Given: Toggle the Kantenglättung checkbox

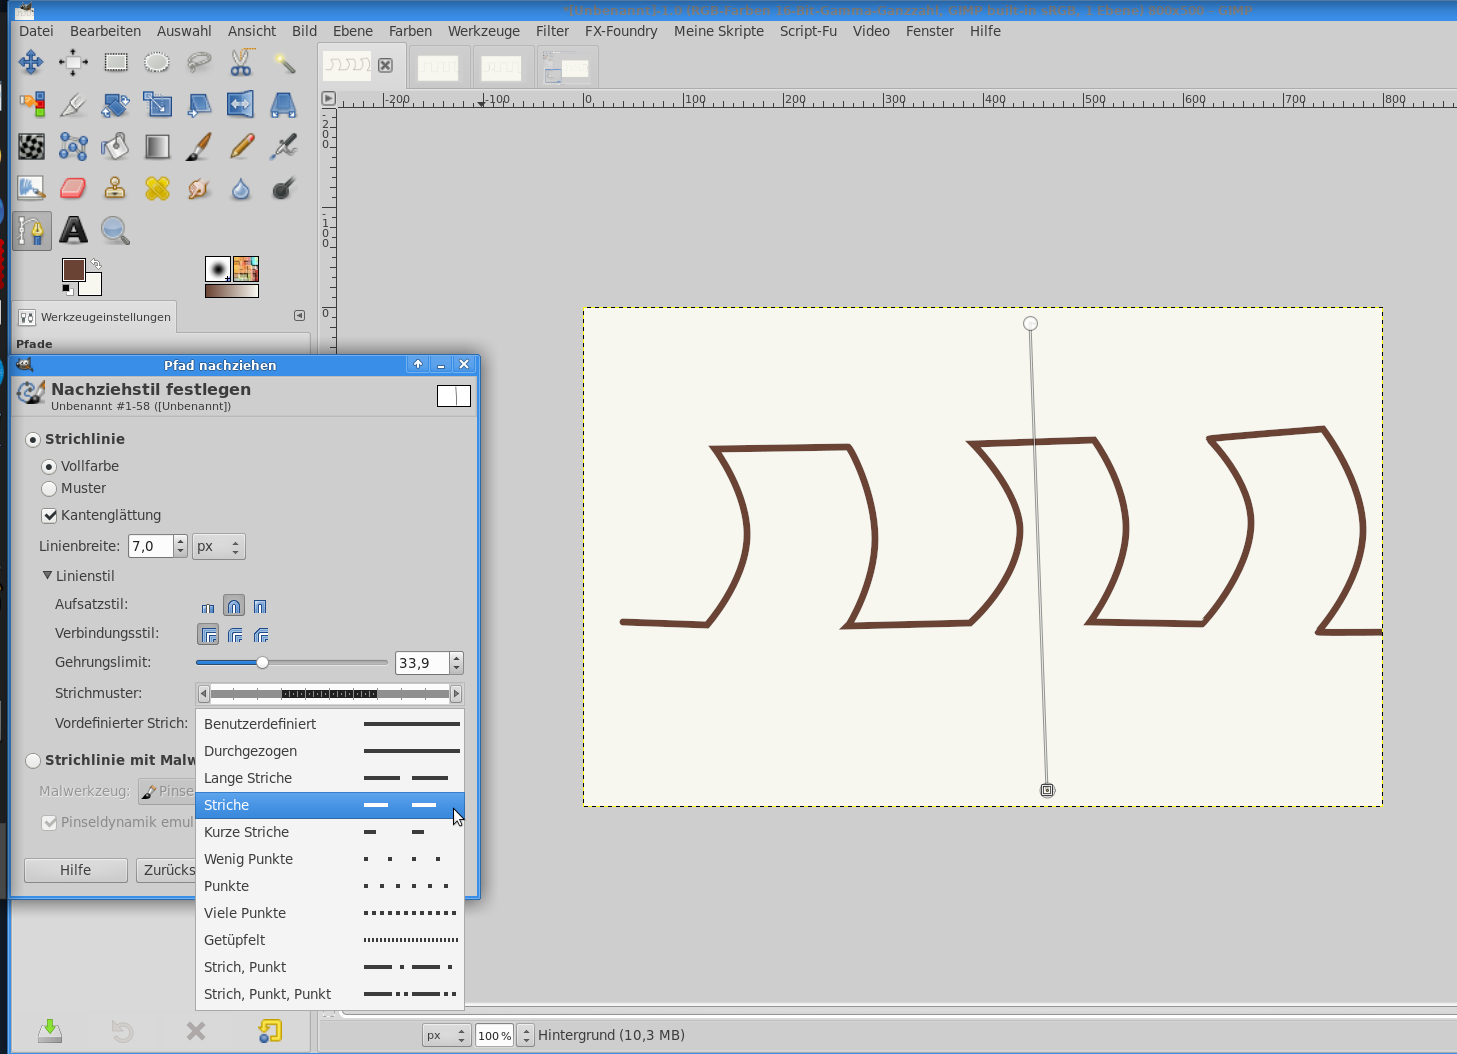Looking at the screenshot, I should point(49,516).
